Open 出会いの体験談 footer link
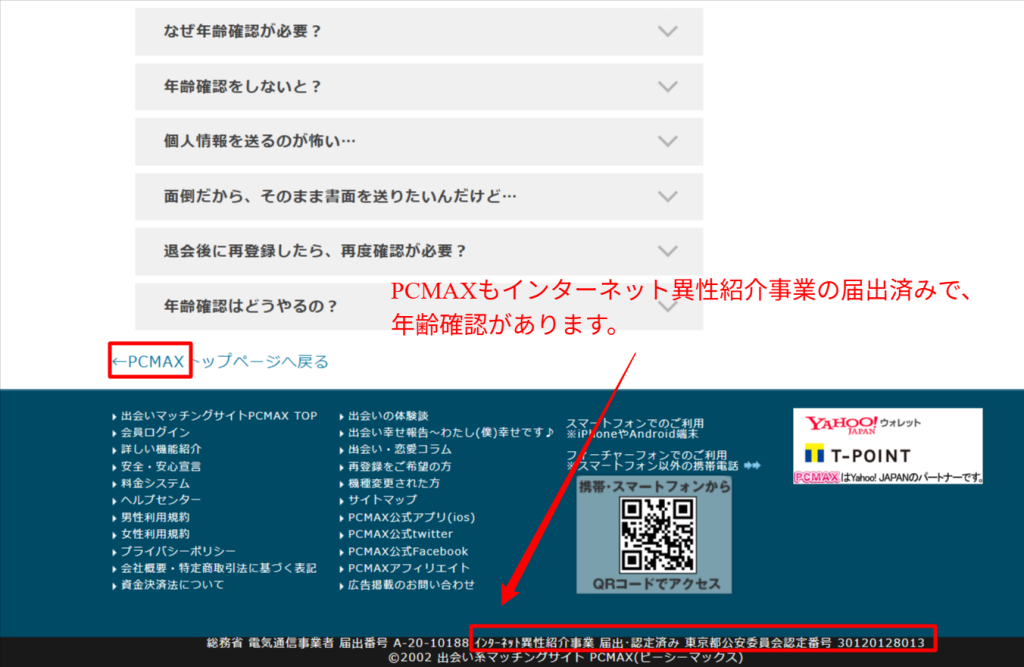 388,415
